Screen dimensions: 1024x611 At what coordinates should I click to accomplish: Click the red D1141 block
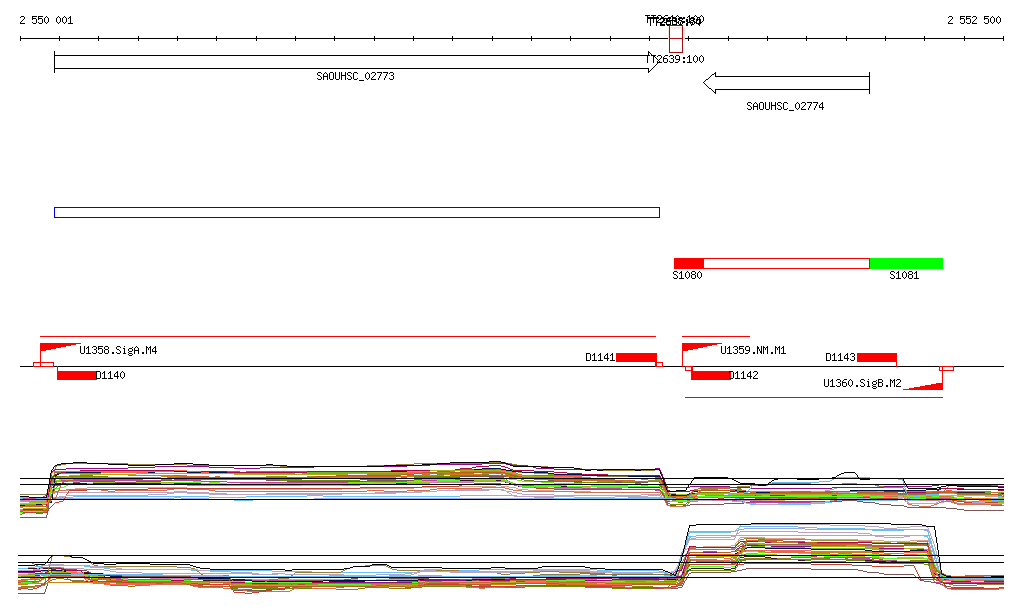coord(636,357)
